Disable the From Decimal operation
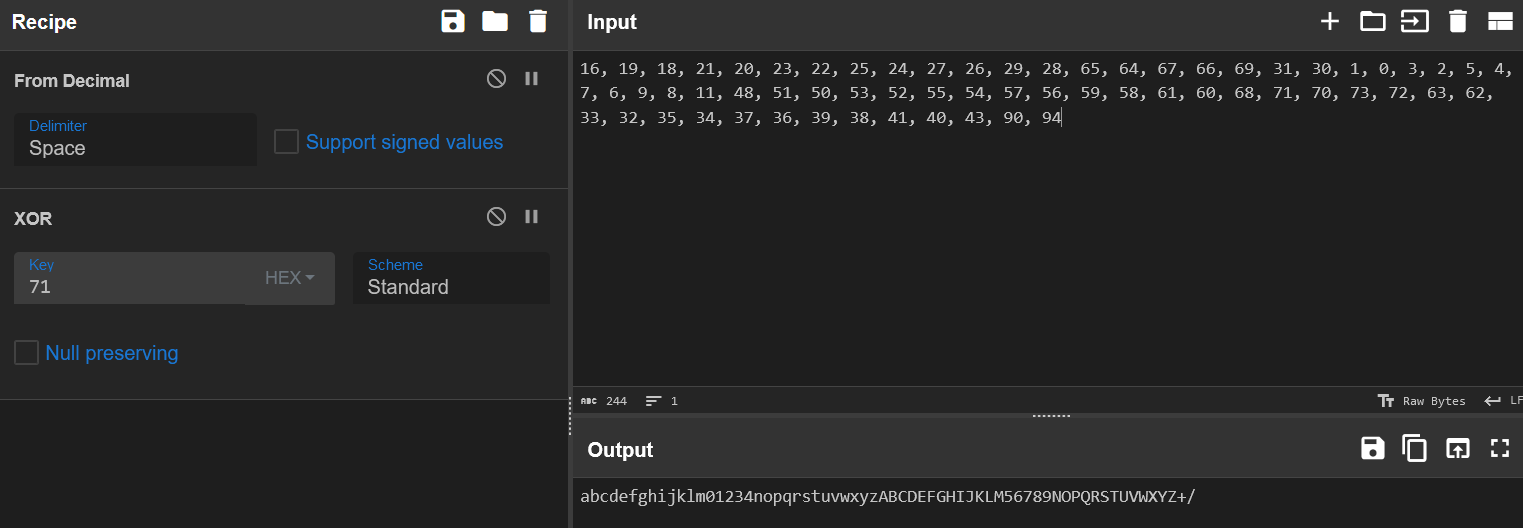The height and width of the screenshot is (528, 1523). tap(496, 79)
